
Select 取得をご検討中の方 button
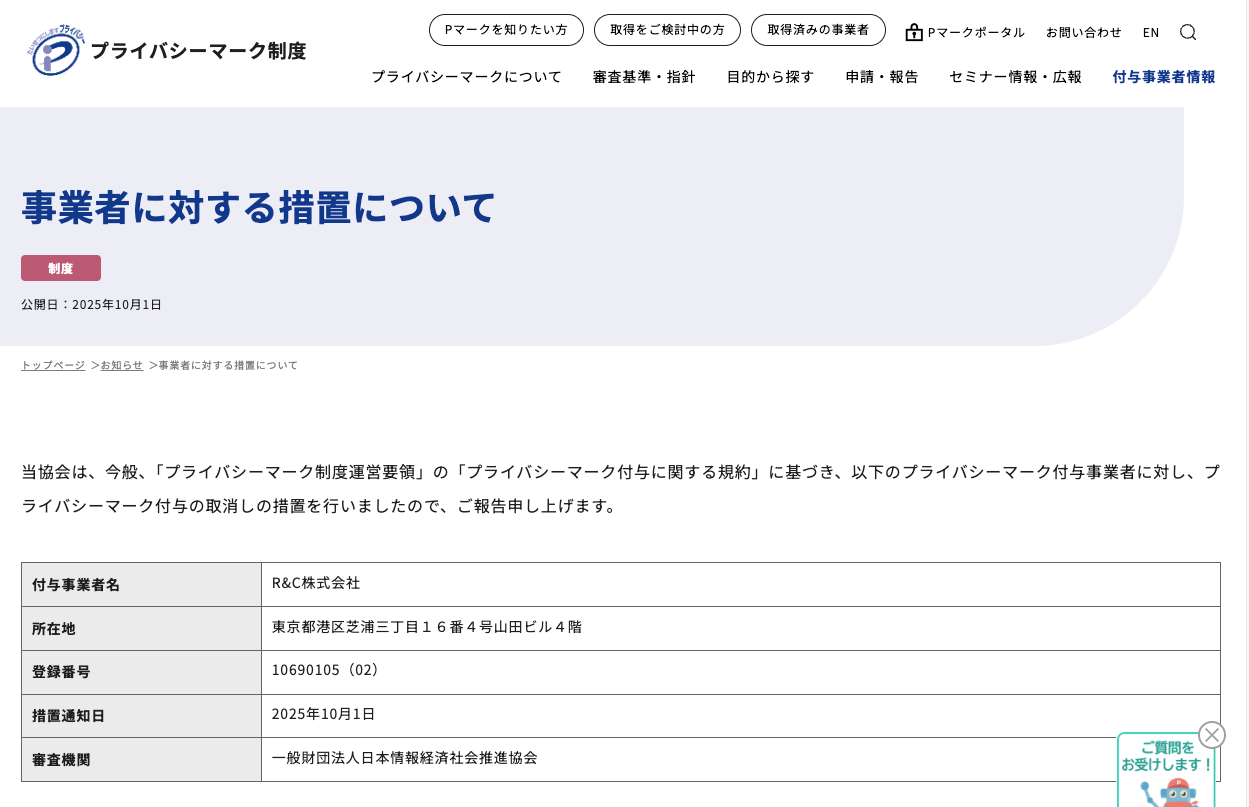coord(667,30)
